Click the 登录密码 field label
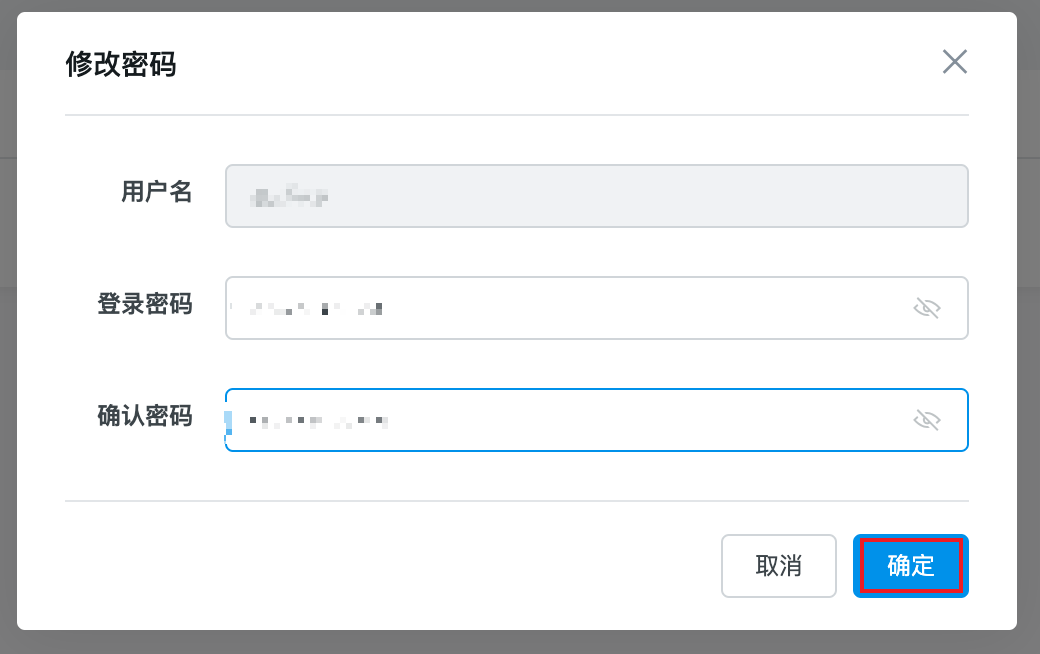 (144, 304)
